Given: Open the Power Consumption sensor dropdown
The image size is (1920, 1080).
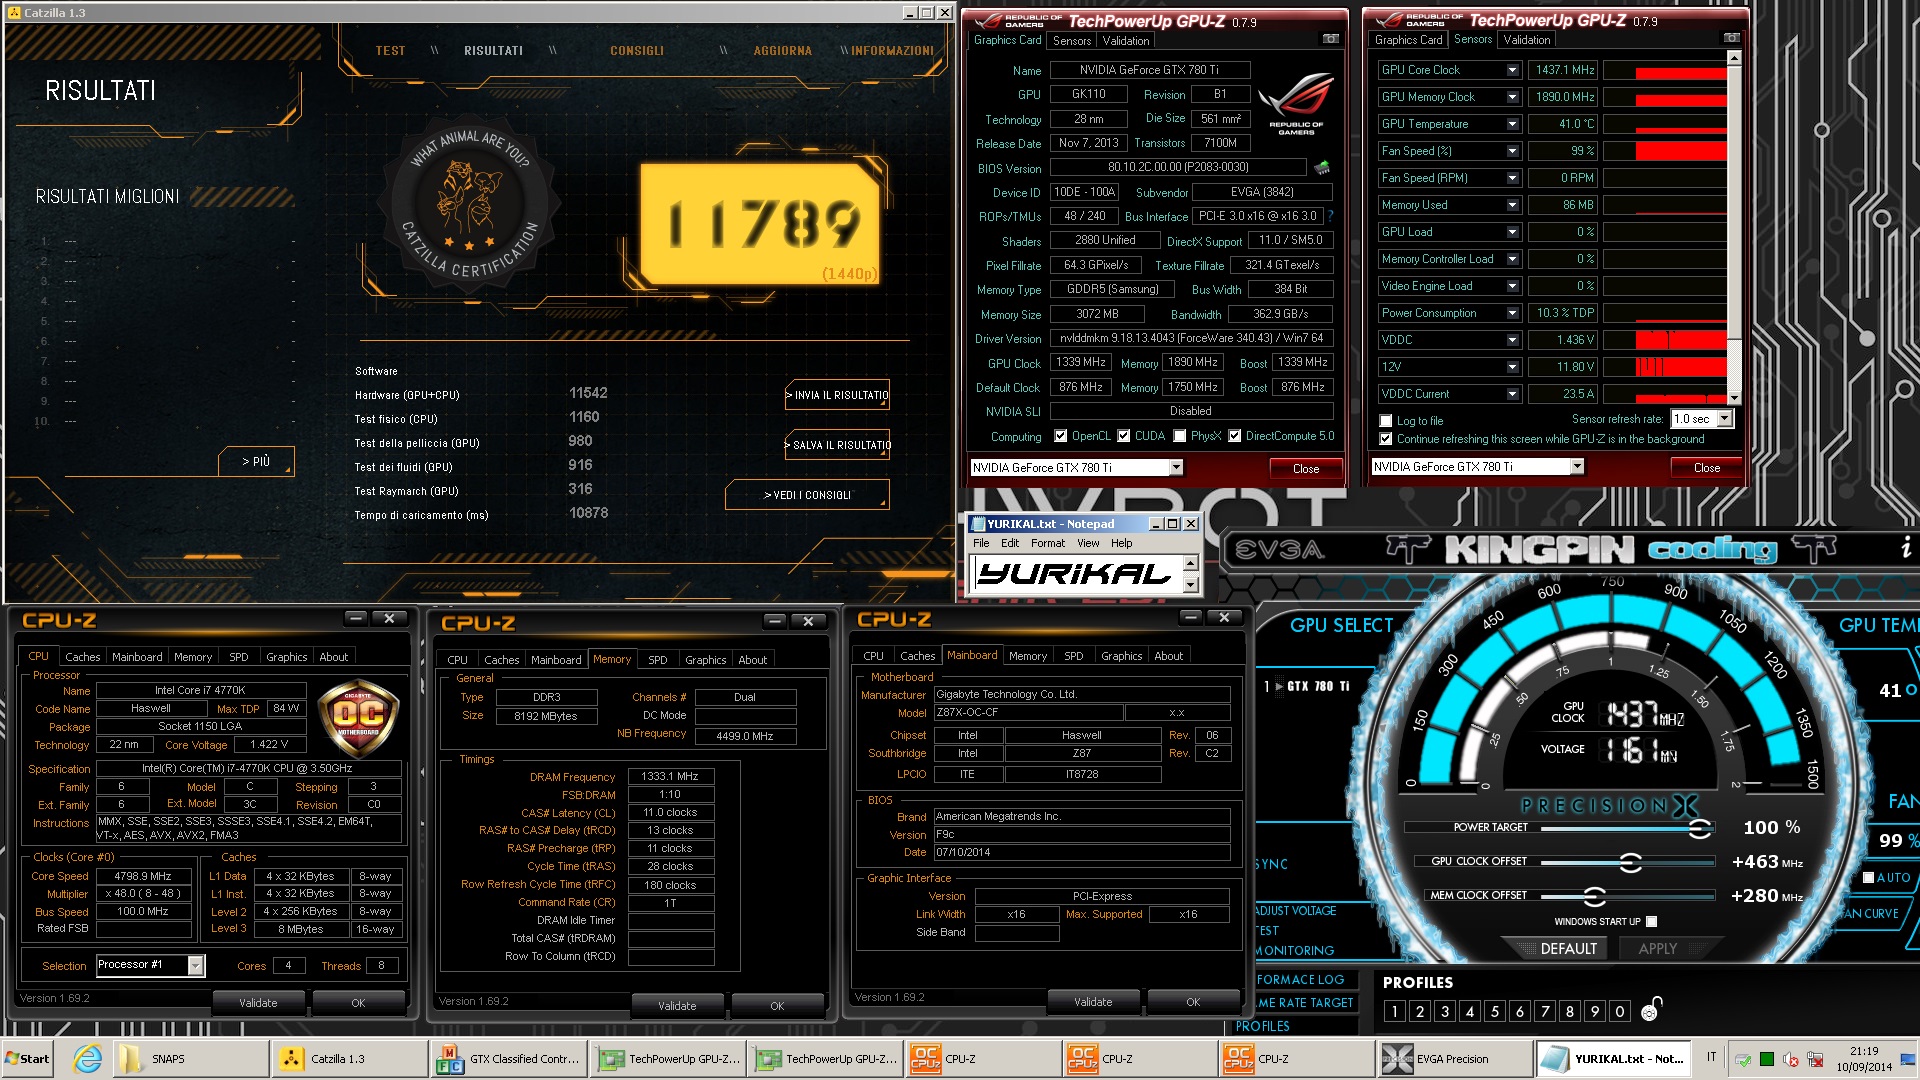Looking at the screenshot, I should pos(1512,313).
